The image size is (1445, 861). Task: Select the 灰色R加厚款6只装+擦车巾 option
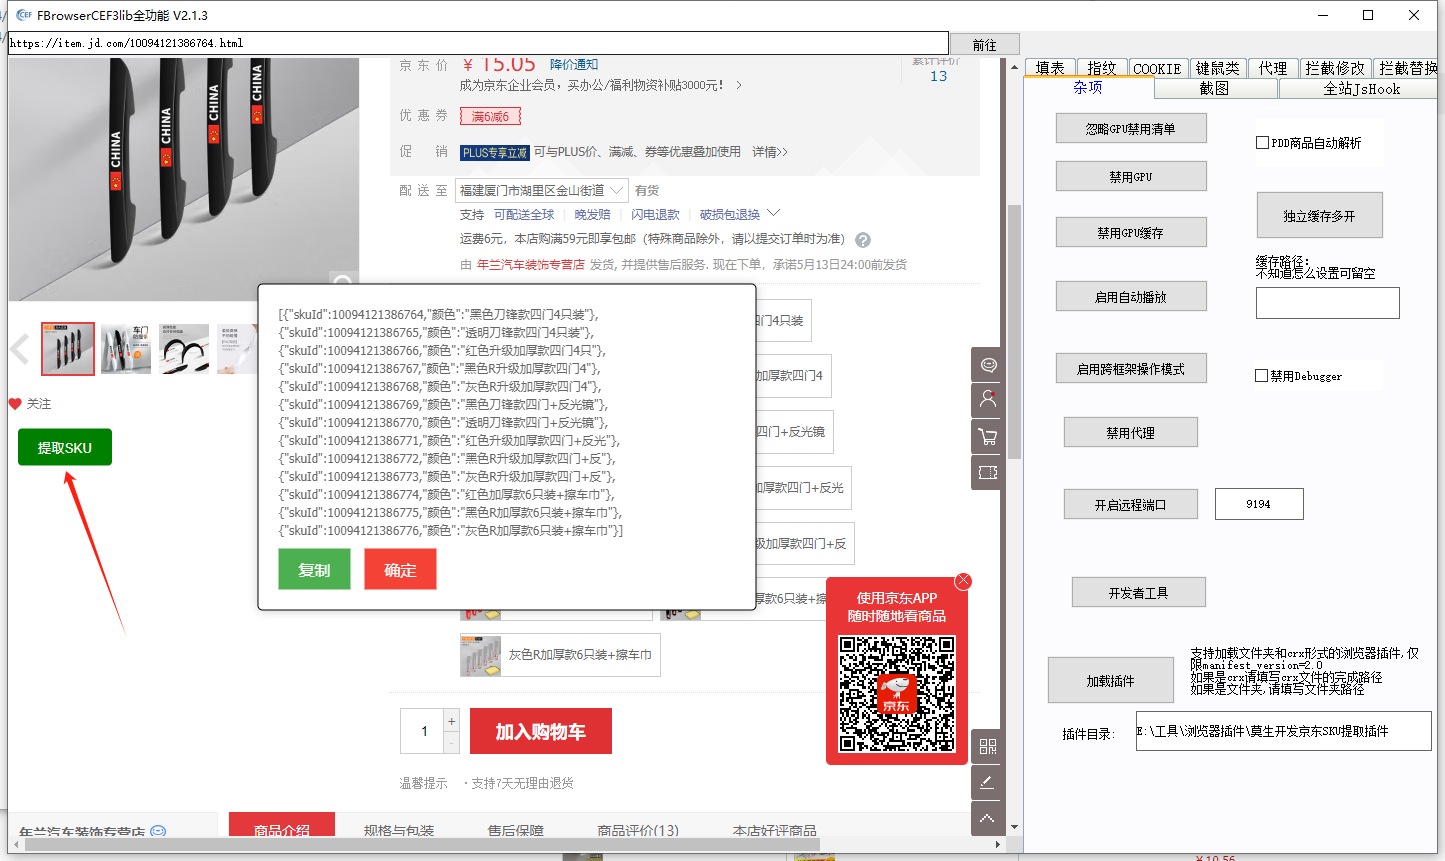click(560, 655)
